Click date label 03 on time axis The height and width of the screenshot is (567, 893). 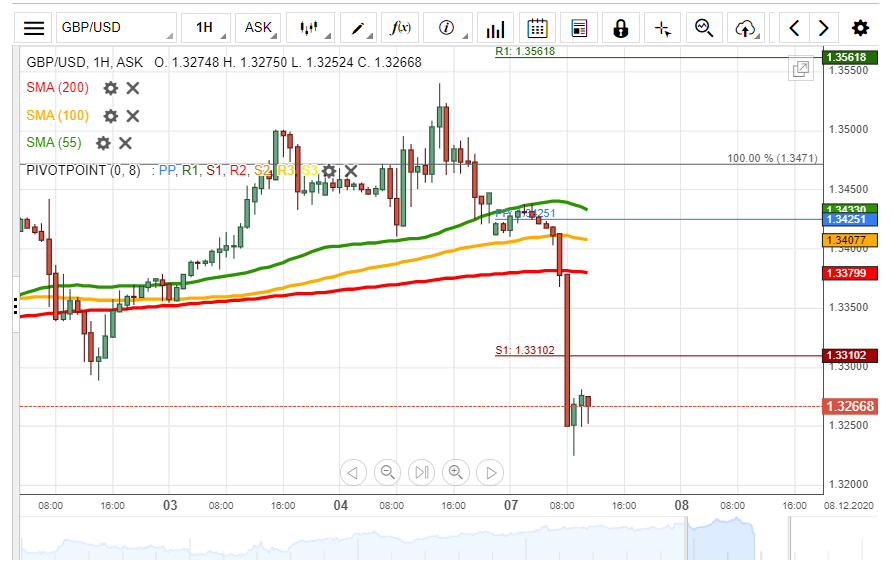click(170, 506)
